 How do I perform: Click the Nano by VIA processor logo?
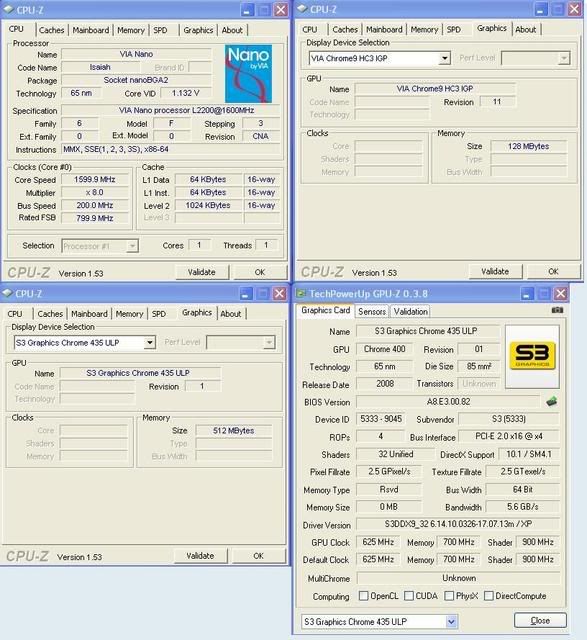tap(248, 73)
